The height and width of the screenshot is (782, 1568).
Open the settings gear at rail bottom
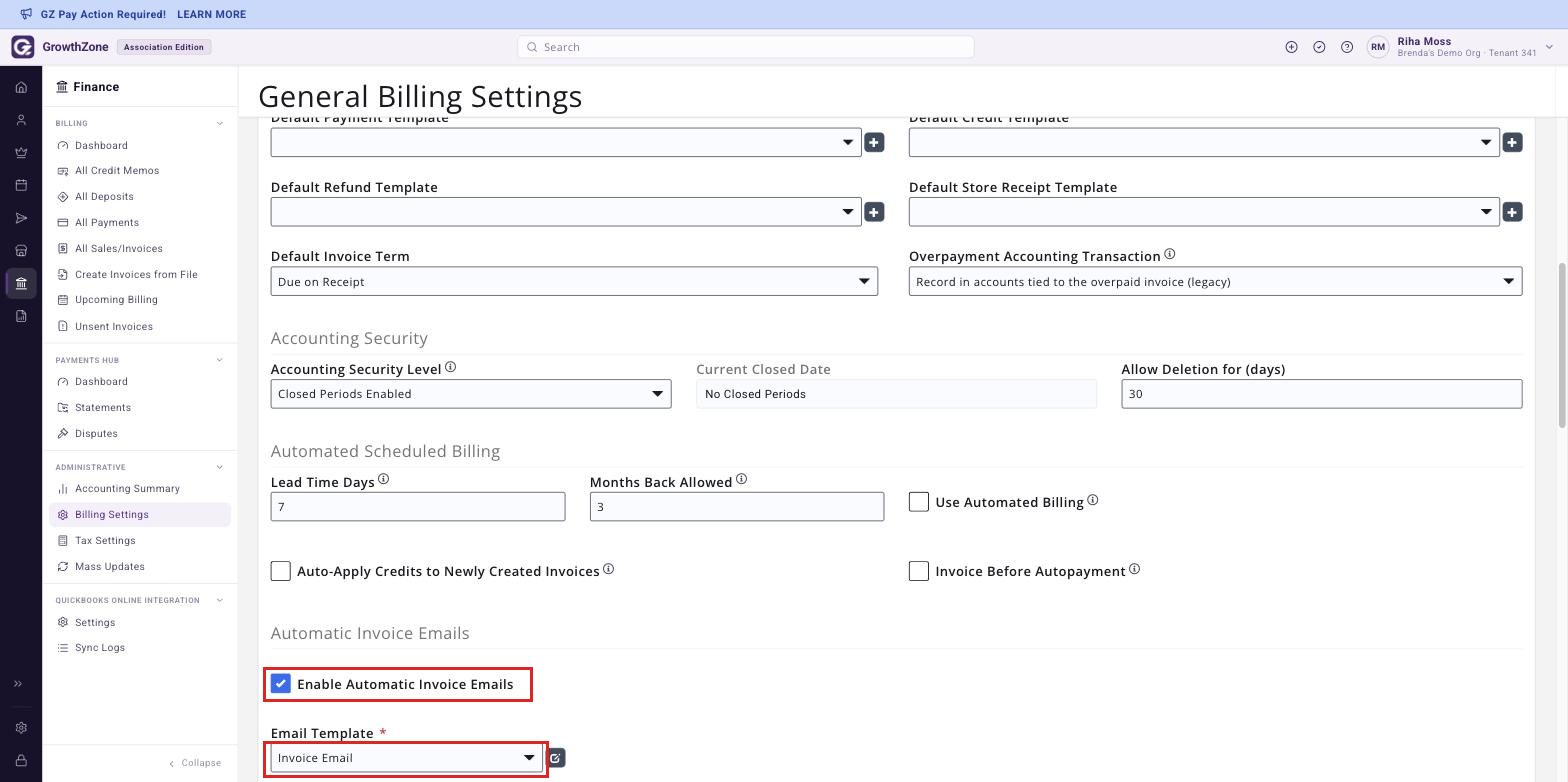[21, 728]
